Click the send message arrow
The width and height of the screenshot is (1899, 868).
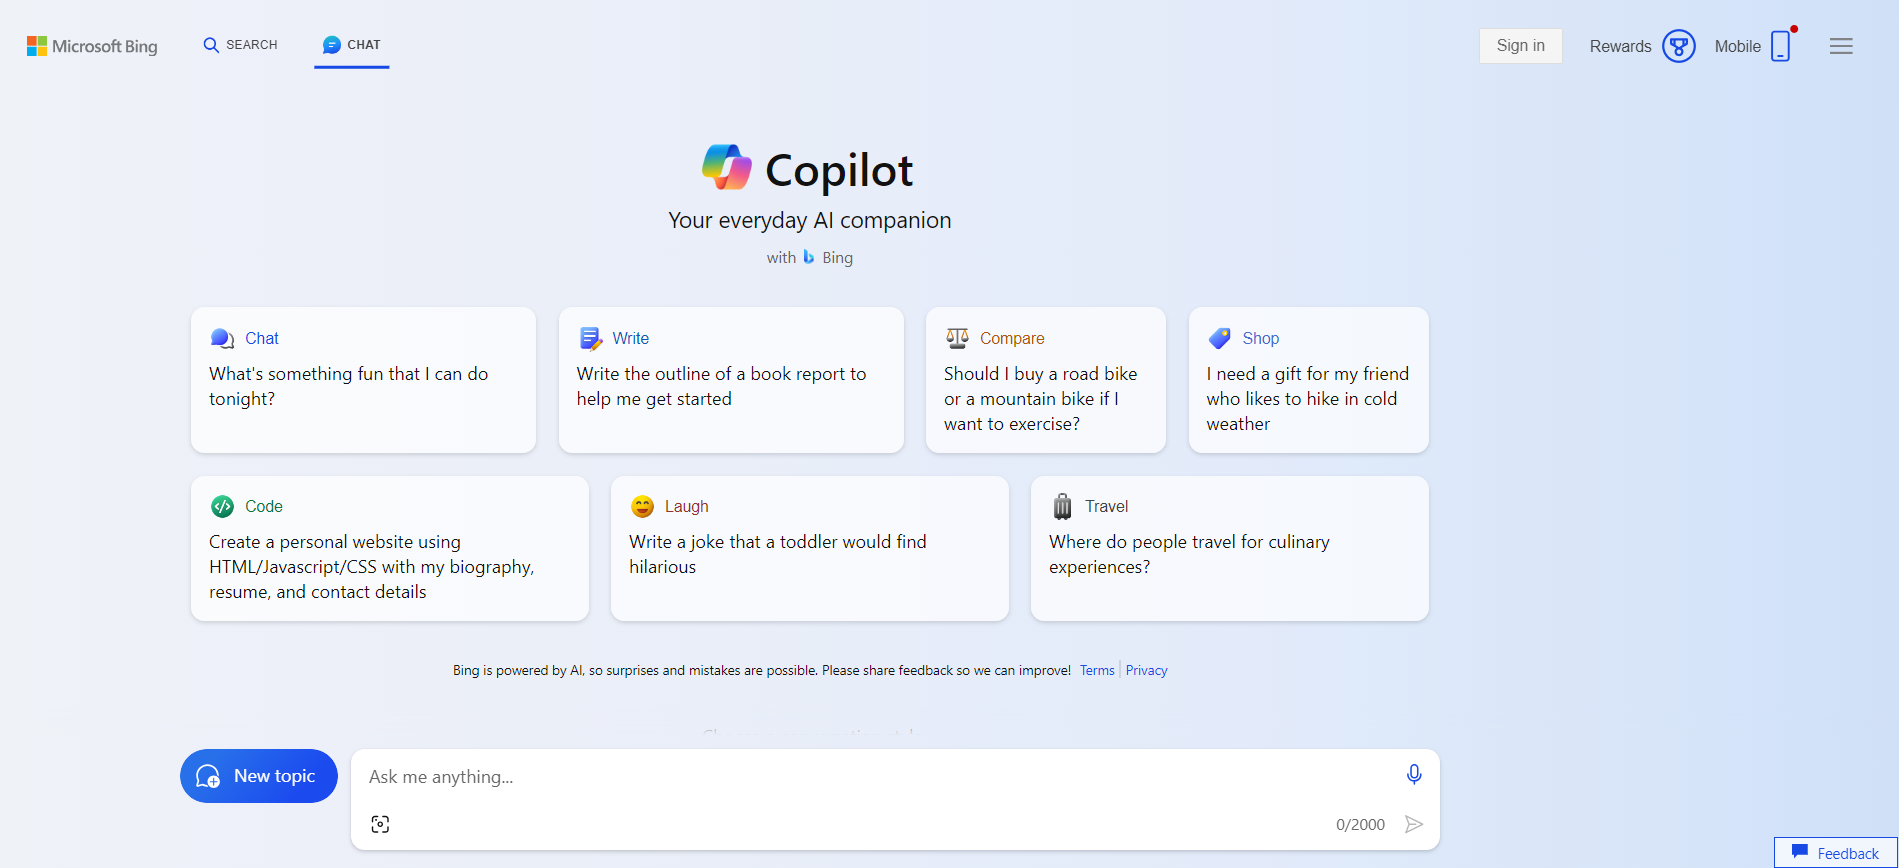[x=1414, y=823]
